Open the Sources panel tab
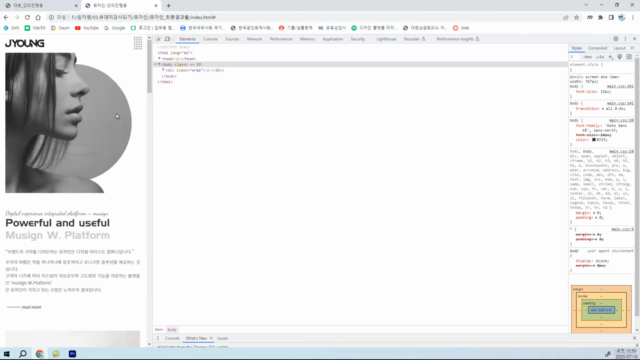 pyautogui.click(x=232, y=39)
